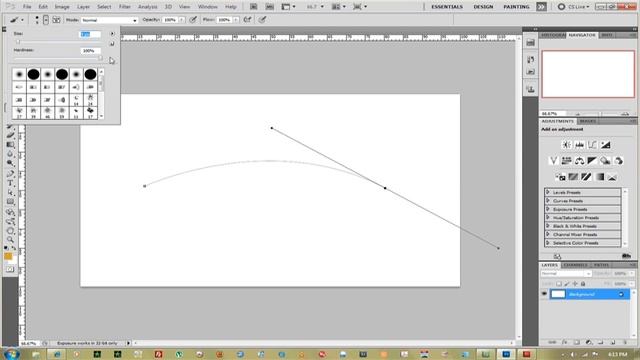Switch to the Painting workspace

tap(516, 7)
